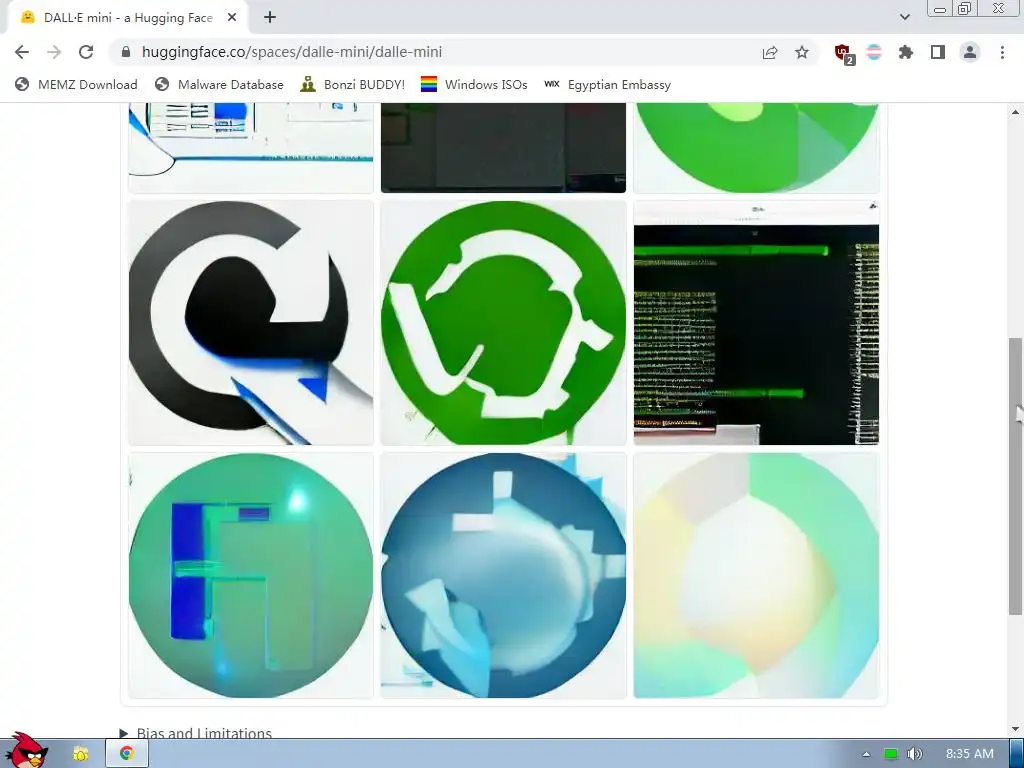1024x768 pixels.
Task: Close the DALL·E mini tab
Action: pos(232,18)
